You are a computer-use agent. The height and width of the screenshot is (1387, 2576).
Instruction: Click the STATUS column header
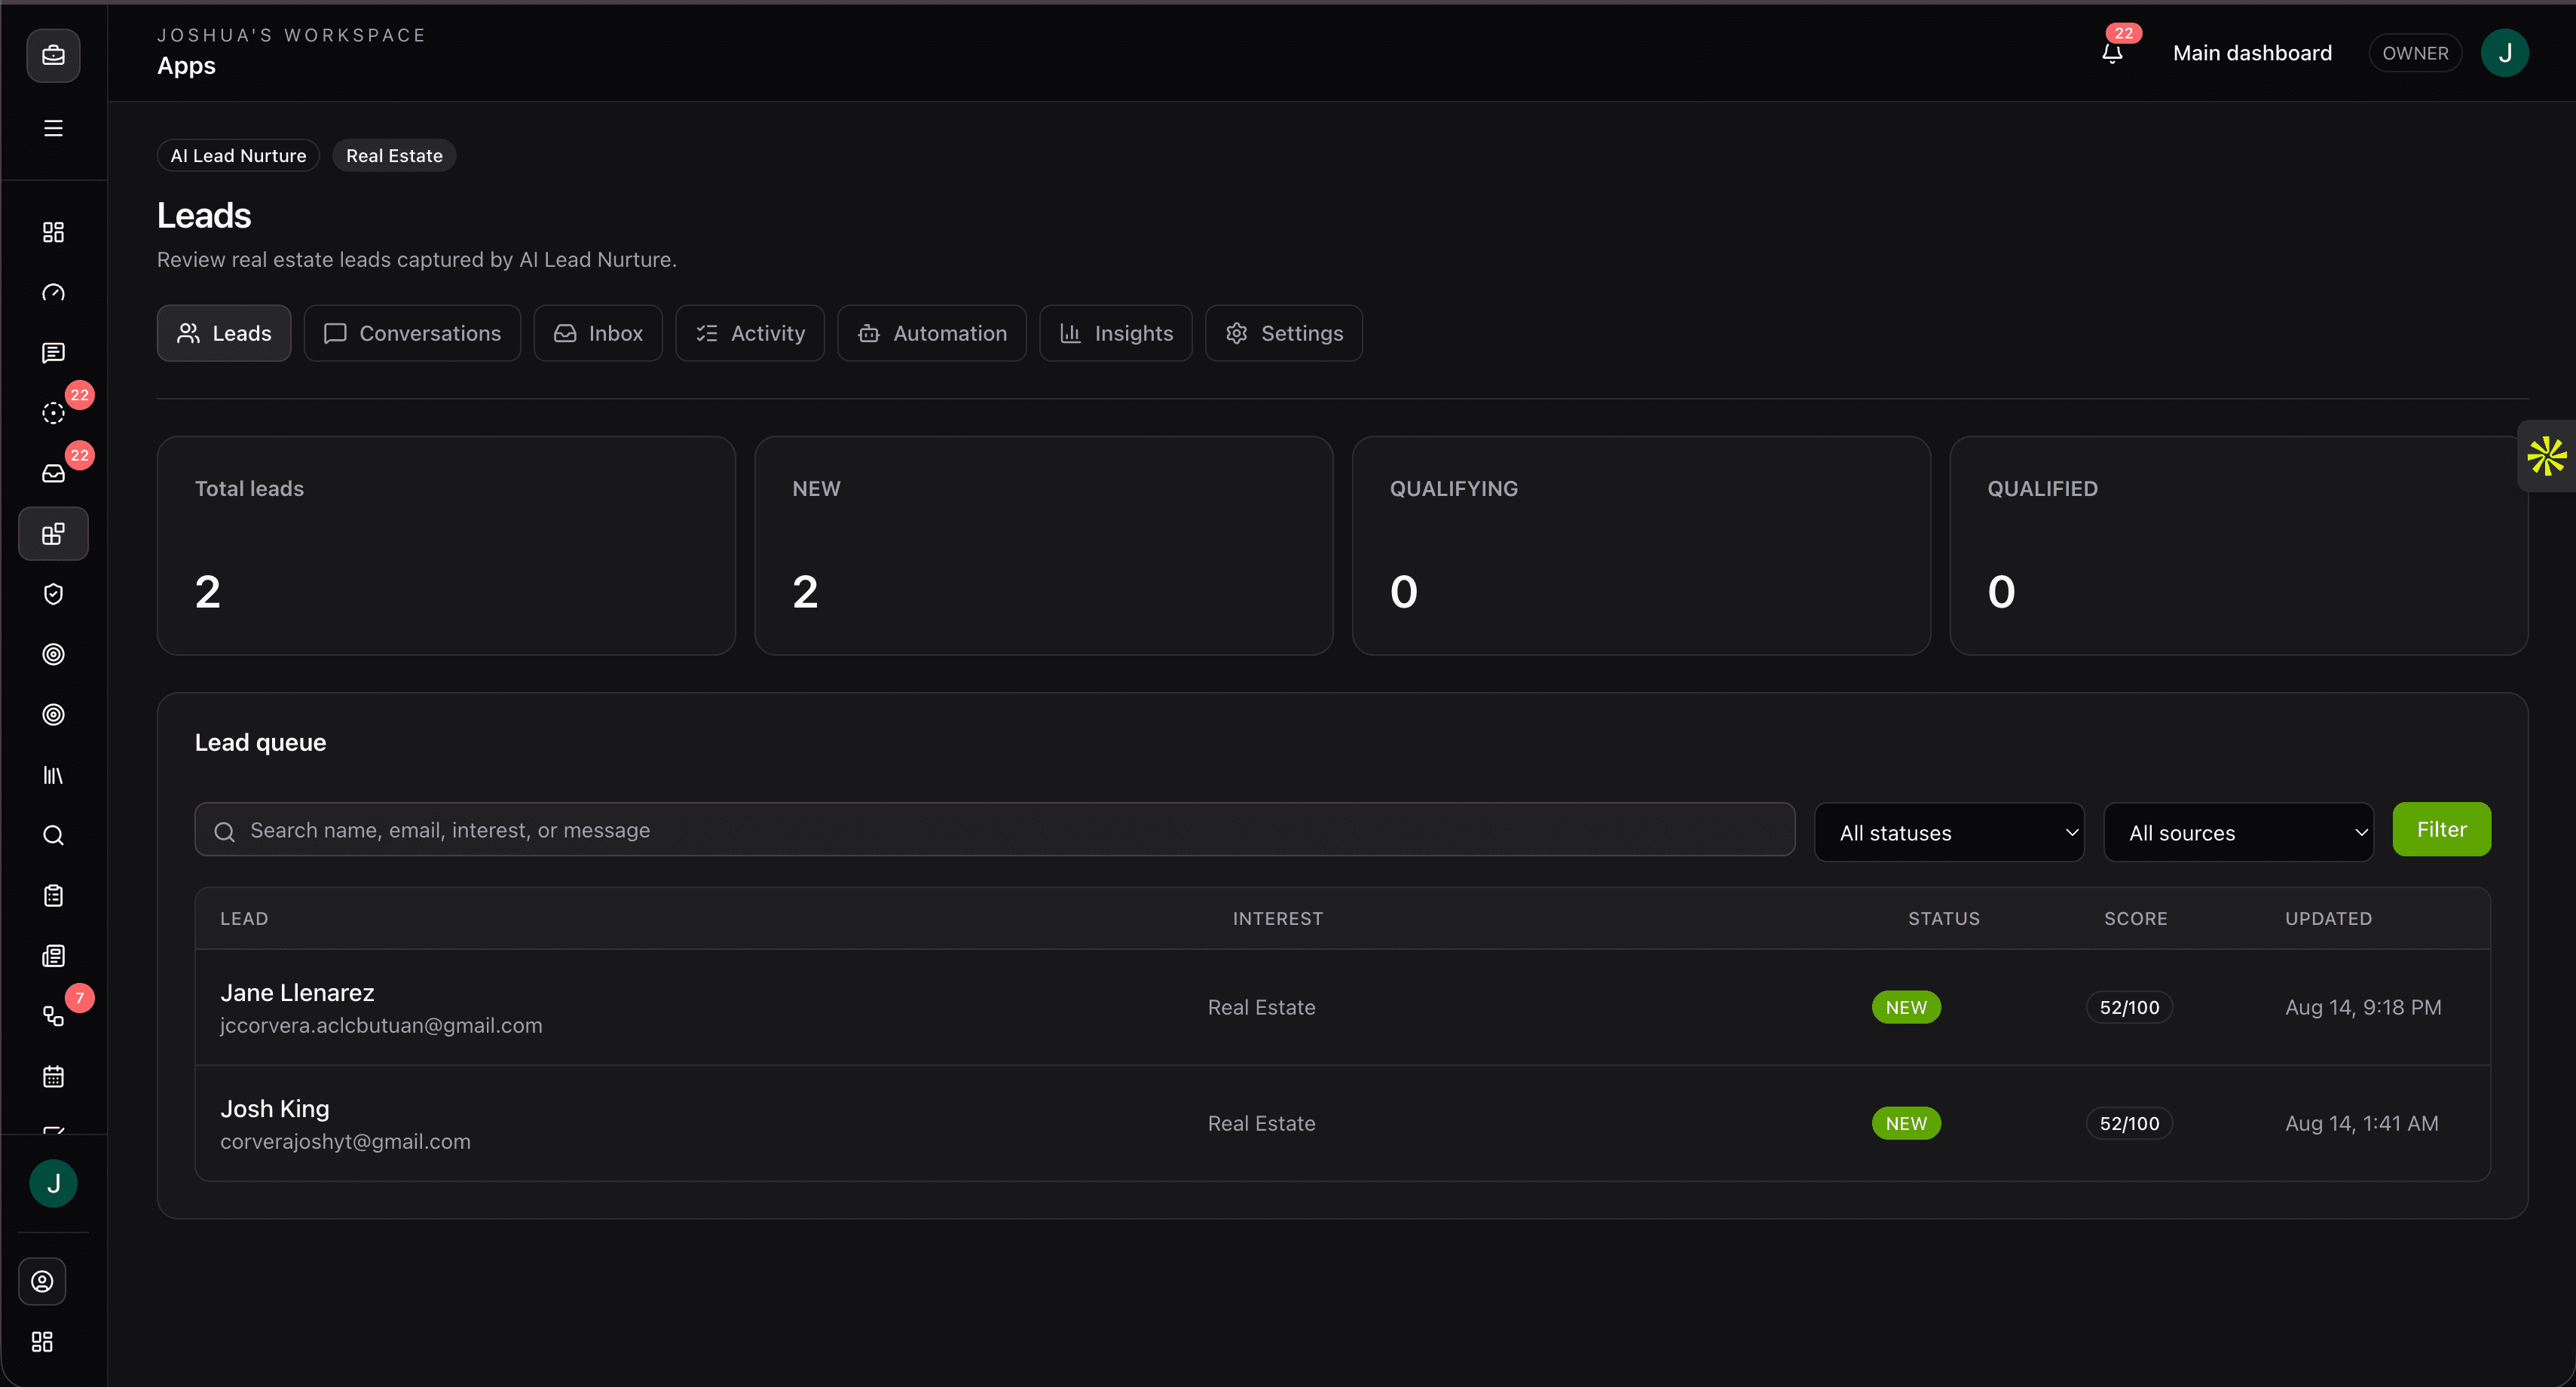[1943, 918]
